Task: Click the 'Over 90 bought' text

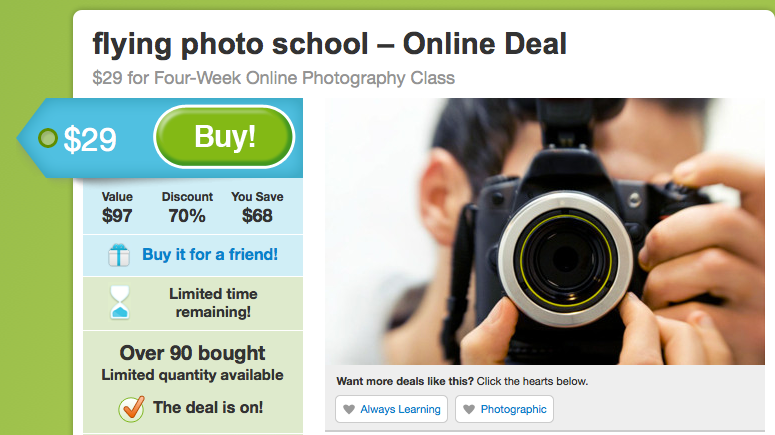Action: [192, 353]
